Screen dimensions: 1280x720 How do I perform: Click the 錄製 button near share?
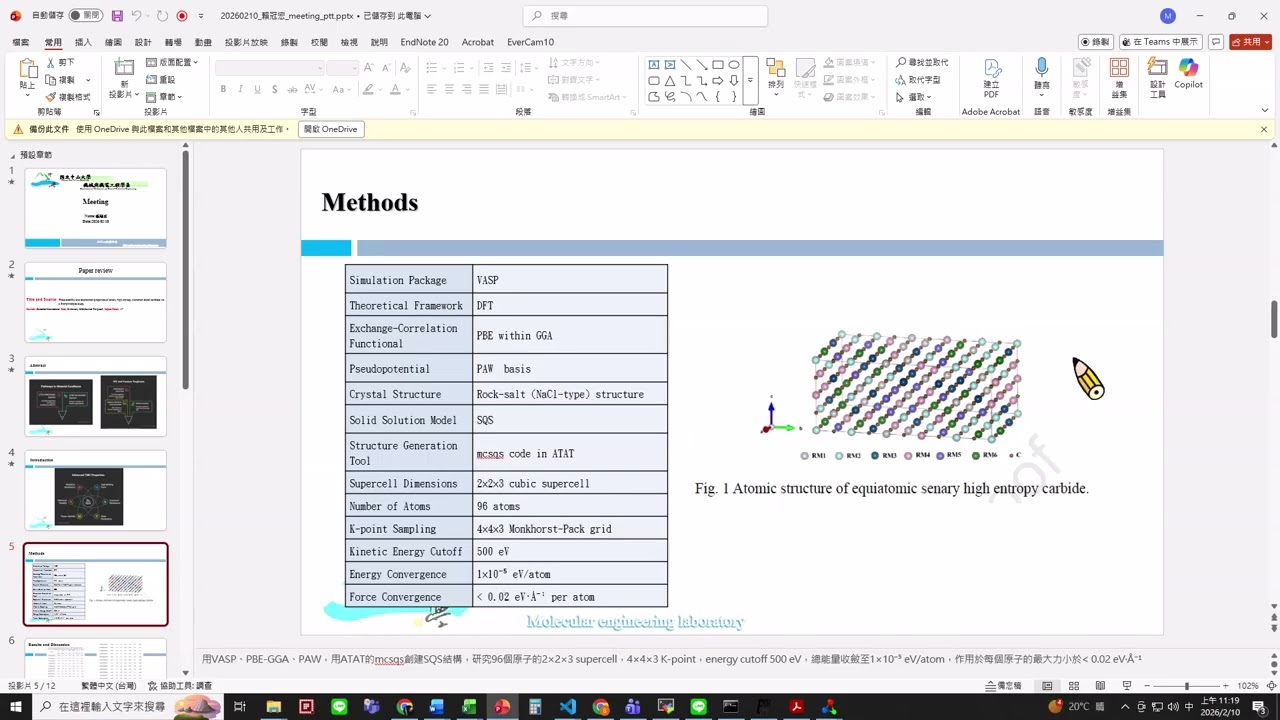1096,42
